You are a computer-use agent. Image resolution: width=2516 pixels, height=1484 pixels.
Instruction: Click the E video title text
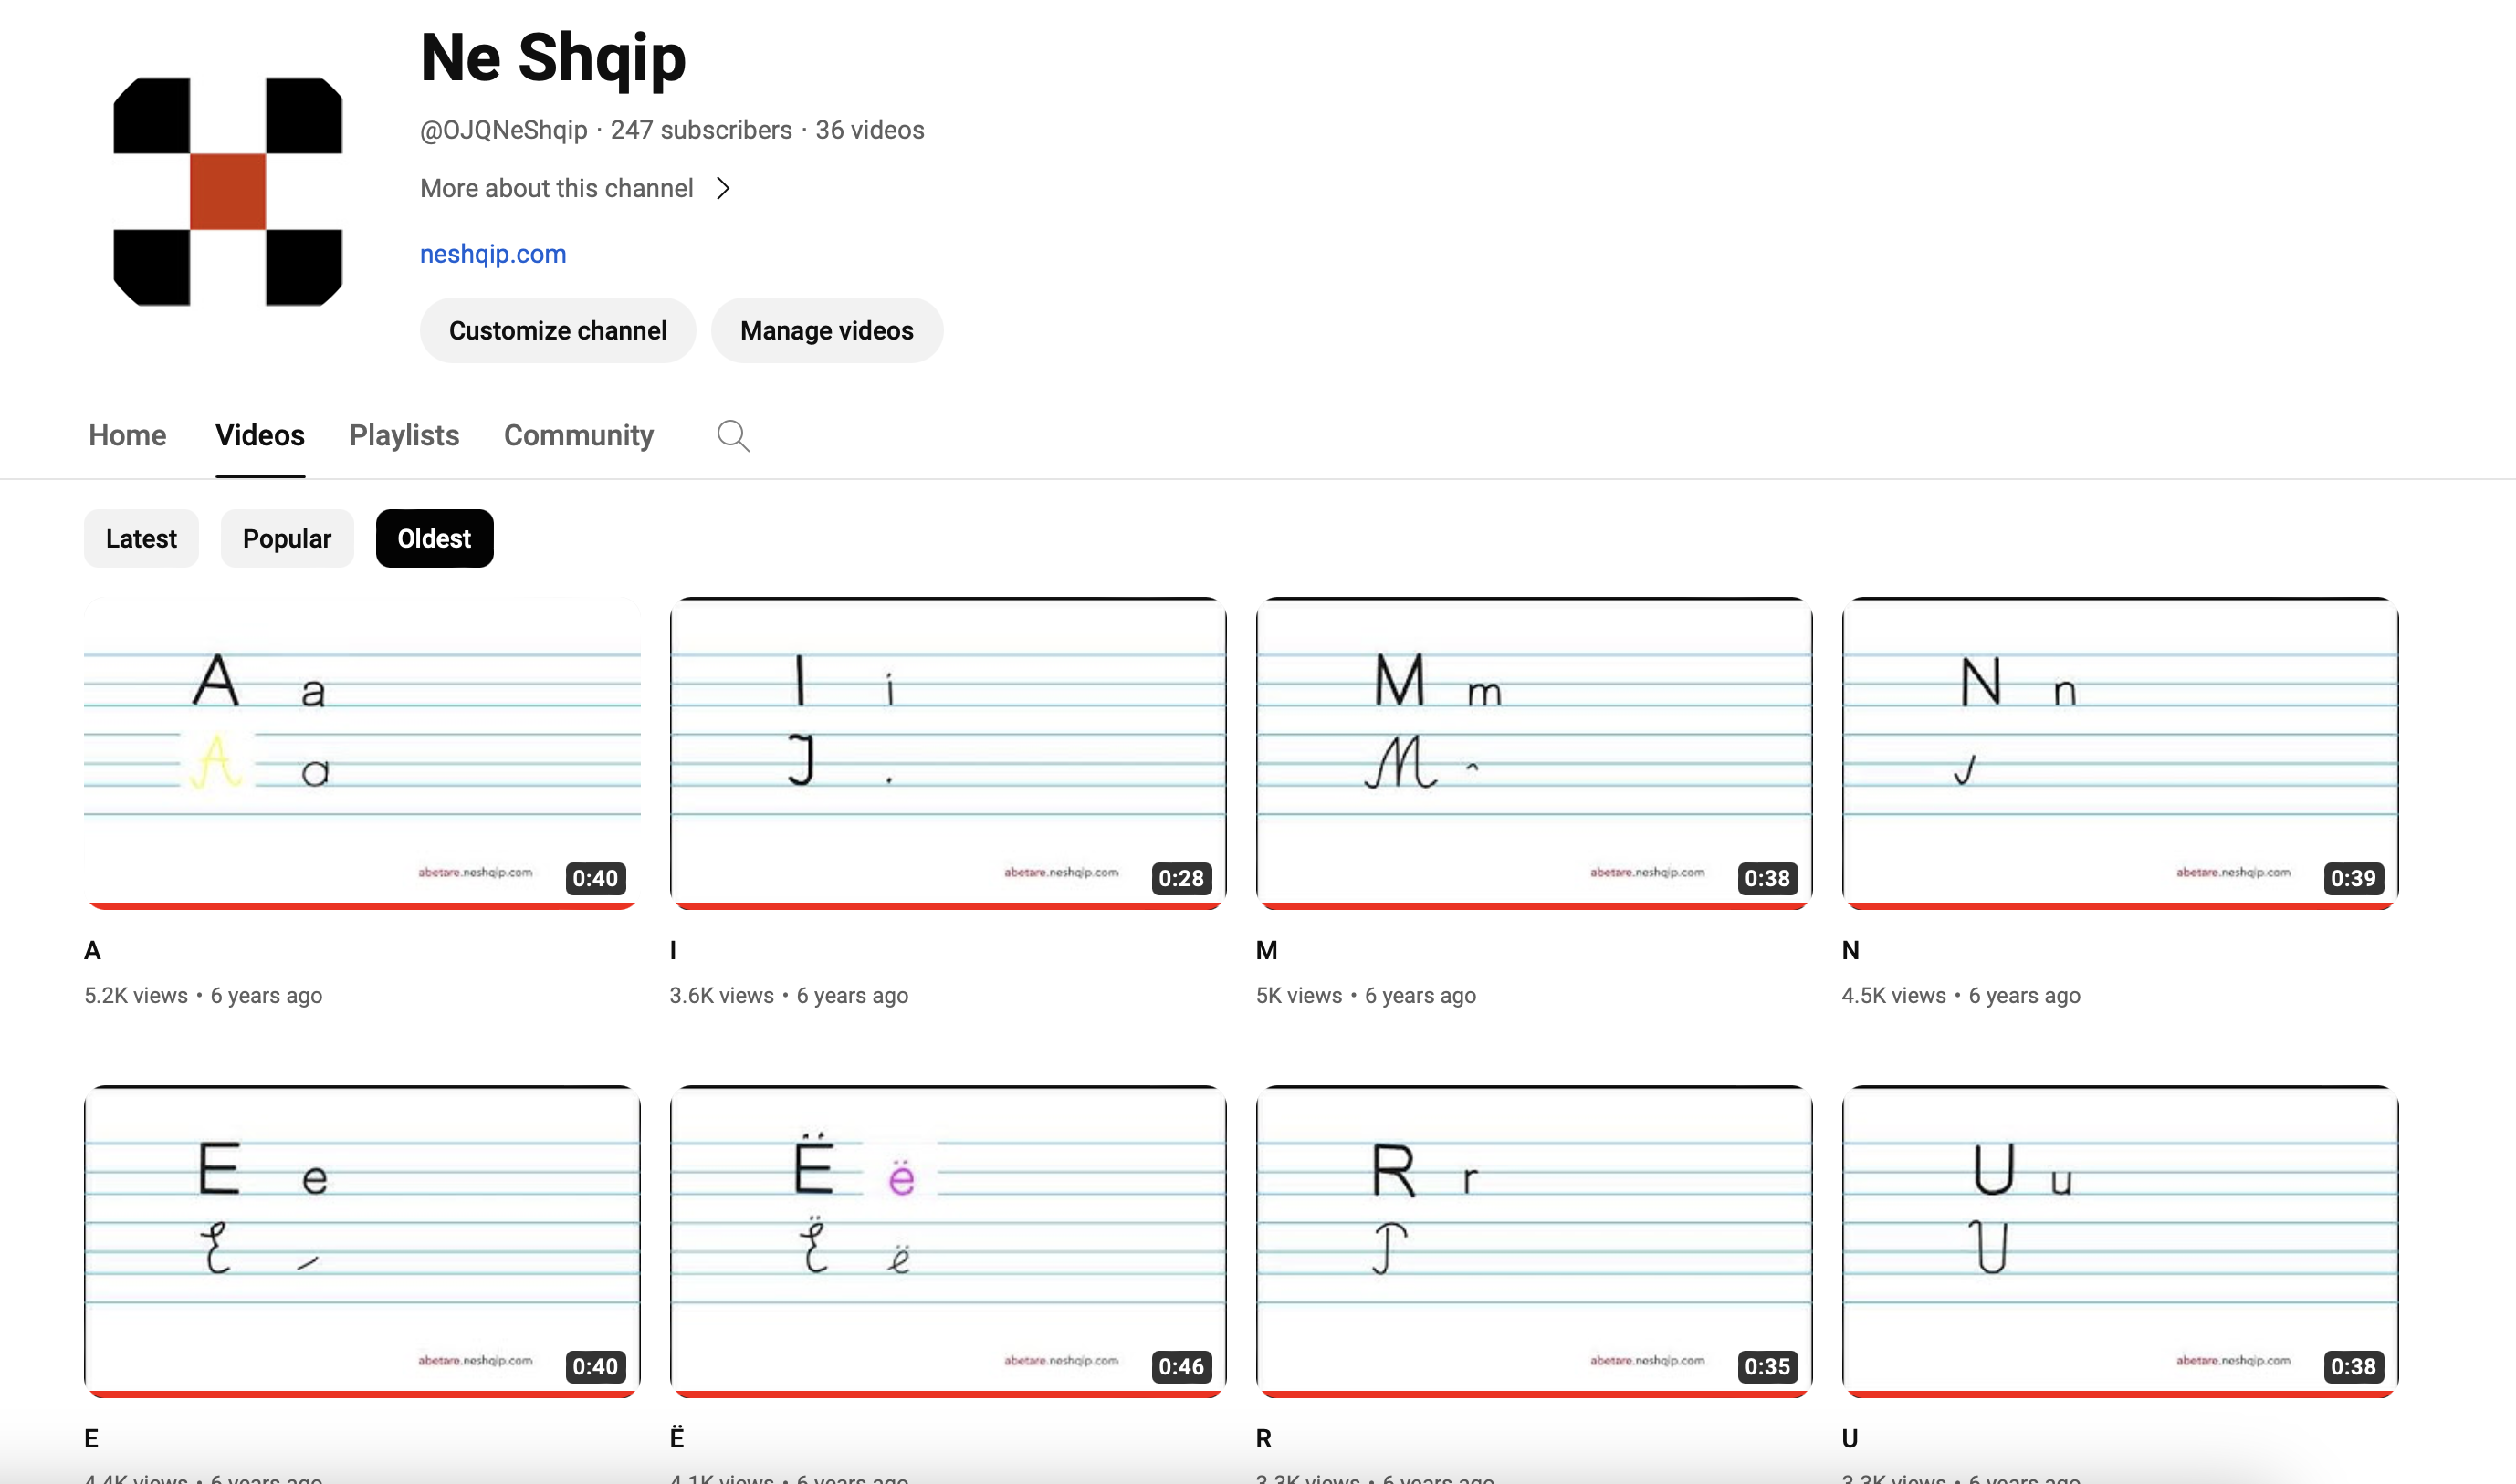92,1438
